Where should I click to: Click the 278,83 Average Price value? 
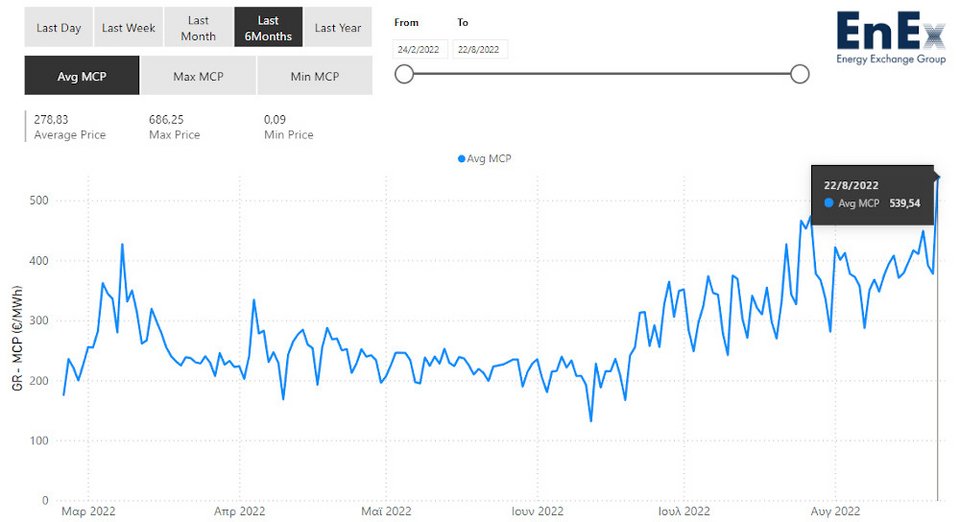tap(51, 119)
